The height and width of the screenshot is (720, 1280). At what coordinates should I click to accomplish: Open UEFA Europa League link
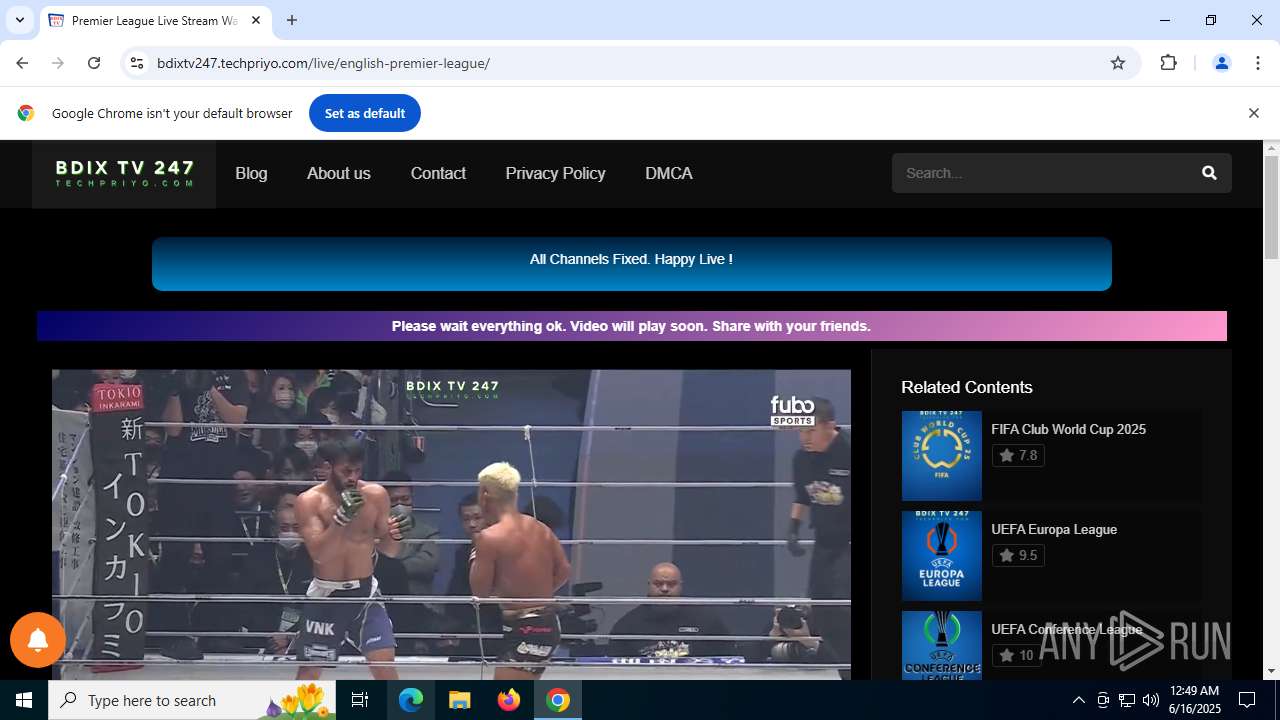tap(1054, 529)
